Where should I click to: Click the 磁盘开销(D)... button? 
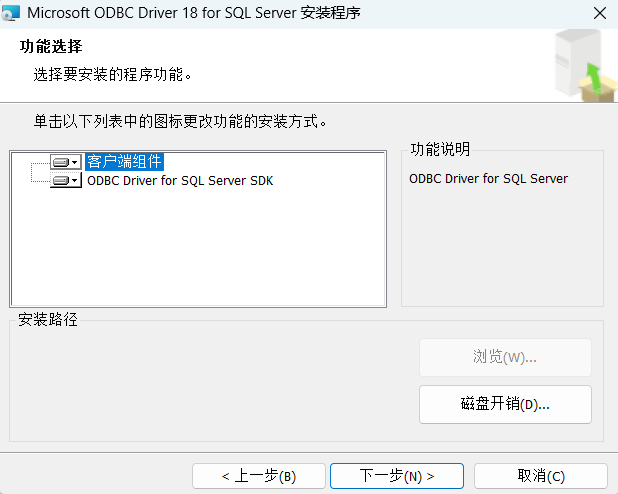click(x=505, y=405)
